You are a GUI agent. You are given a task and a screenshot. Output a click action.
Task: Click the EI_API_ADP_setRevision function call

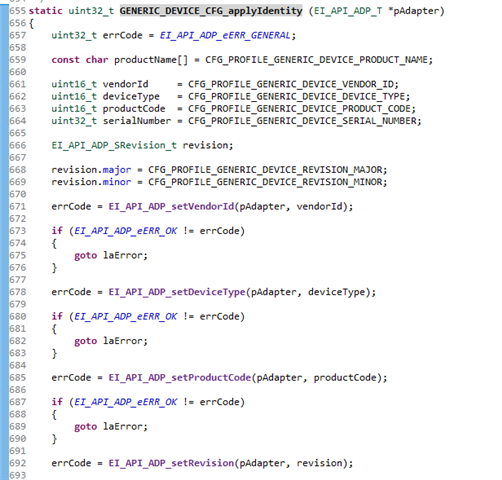pyautogui.click(x=171, y=463)
